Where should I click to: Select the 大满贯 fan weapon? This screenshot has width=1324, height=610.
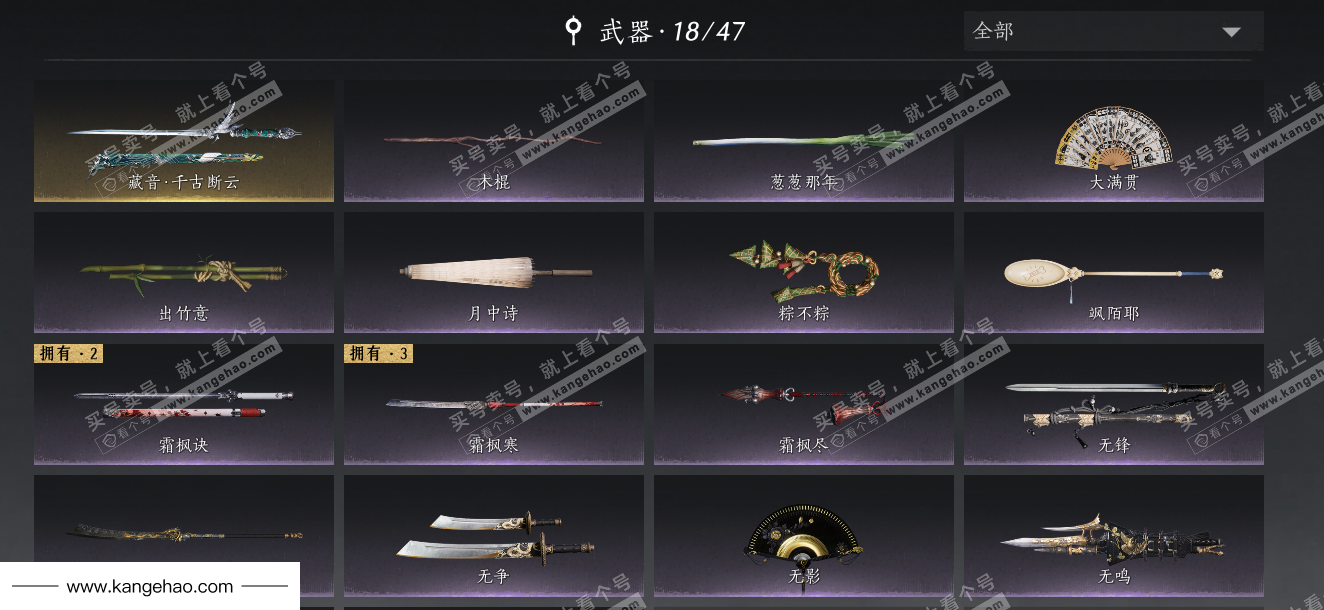pos(1114,141)
